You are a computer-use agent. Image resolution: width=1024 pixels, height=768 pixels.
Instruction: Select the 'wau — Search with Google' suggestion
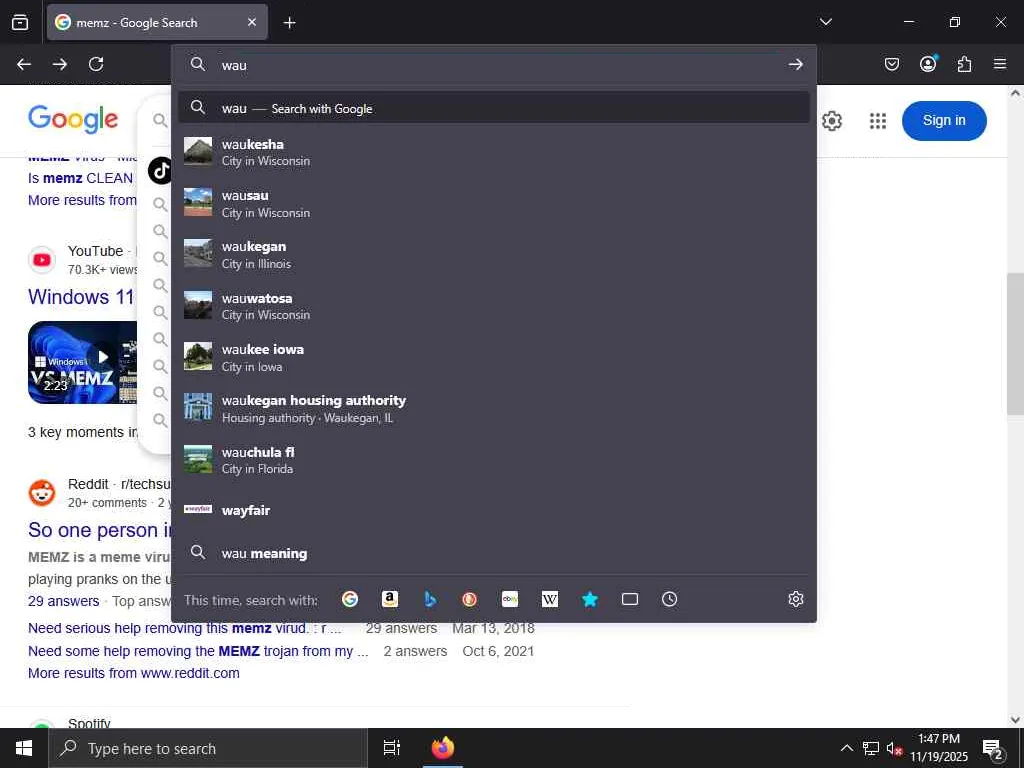tap(494, 108)
